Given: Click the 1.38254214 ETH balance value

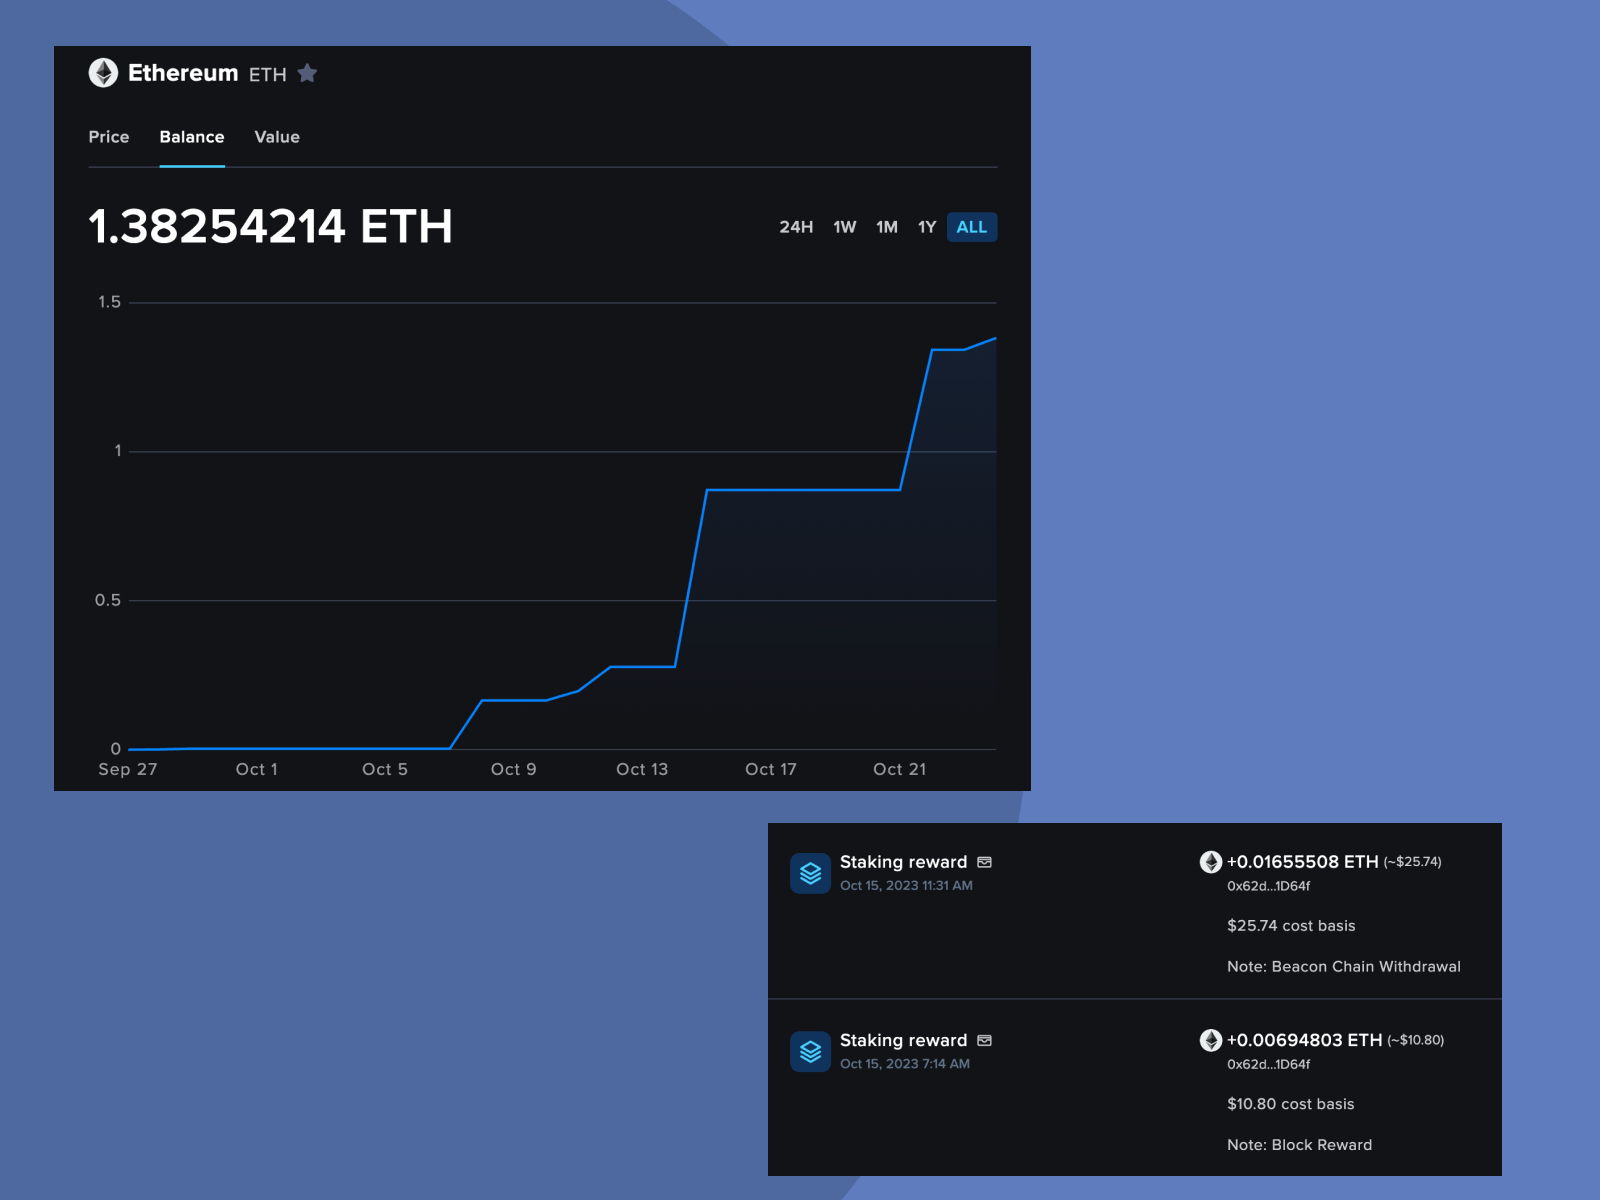Looking at the screenshot, I should [271, 226].
